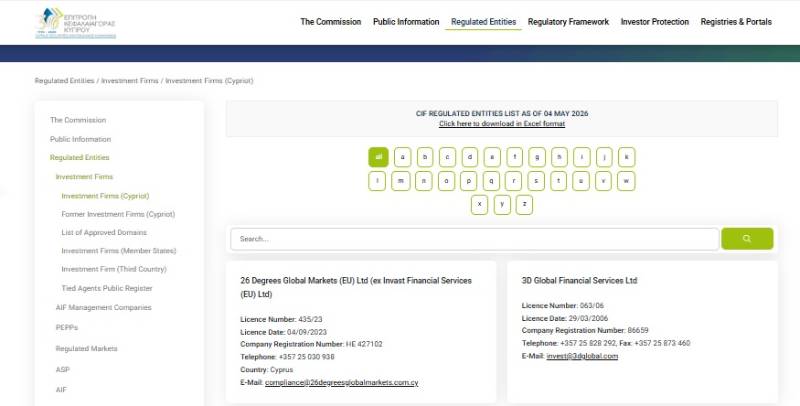The image size is (800, 406).
Task: Filter entities by letter i
Action: (582, 157)
